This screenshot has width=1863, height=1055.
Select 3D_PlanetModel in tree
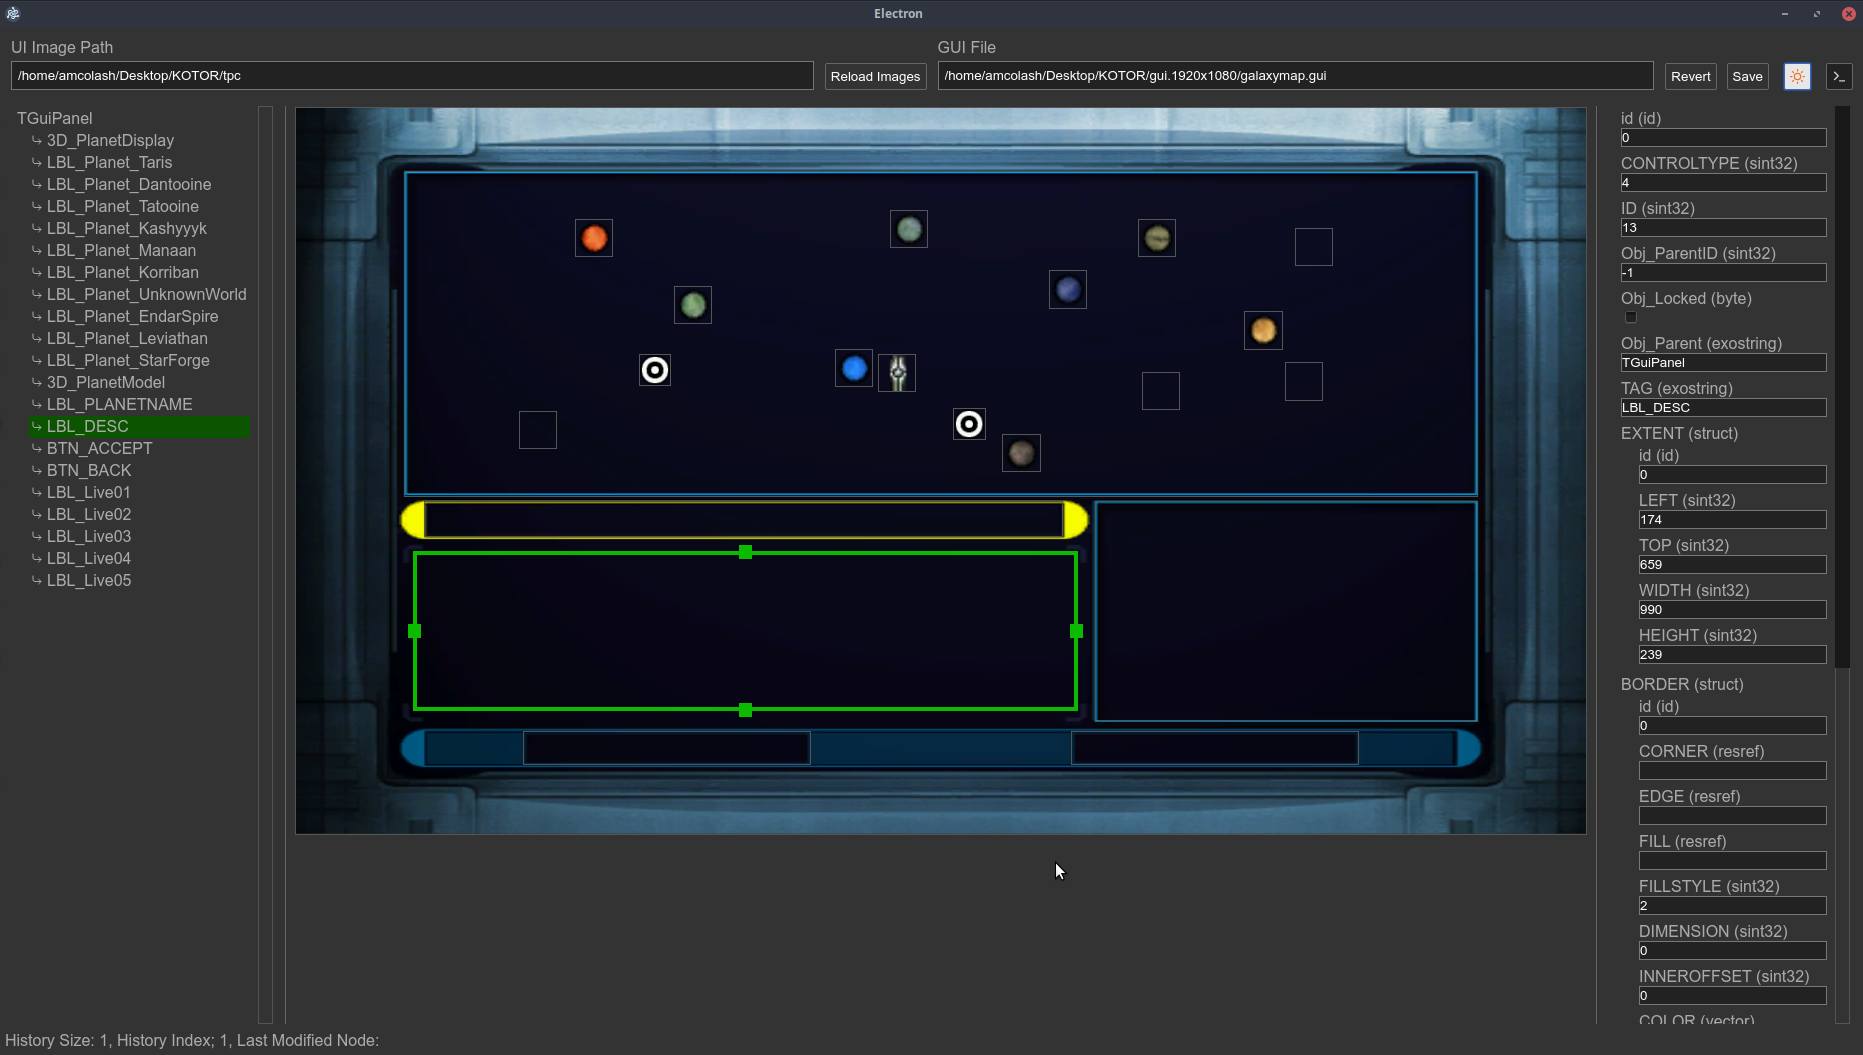[106, 382]
